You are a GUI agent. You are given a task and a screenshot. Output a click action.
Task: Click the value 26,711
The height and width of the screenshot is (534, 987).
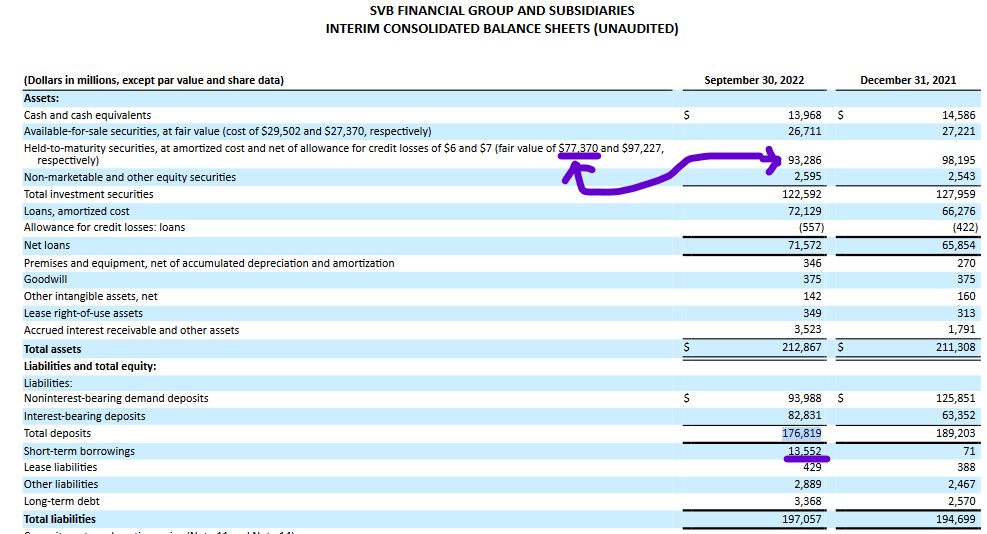(x=804, y=131)
